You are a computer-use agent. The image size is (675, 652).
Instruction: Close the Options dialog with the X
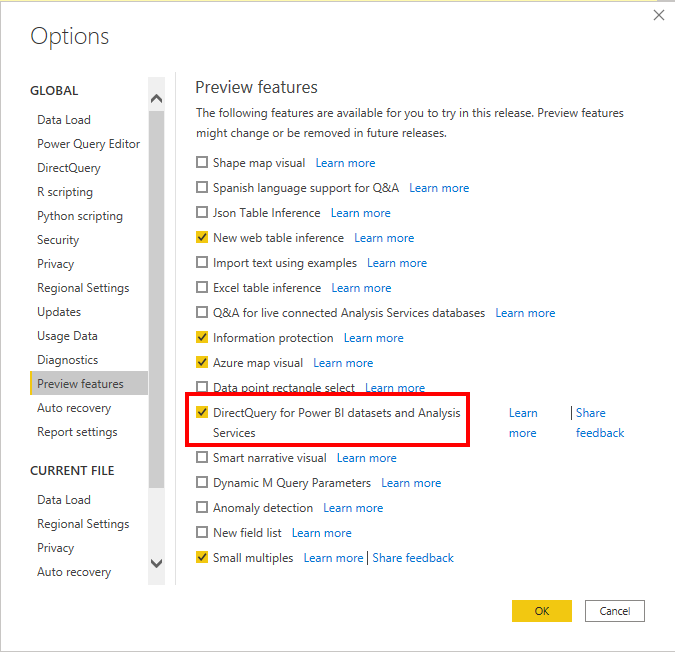[x=659, y=15]
